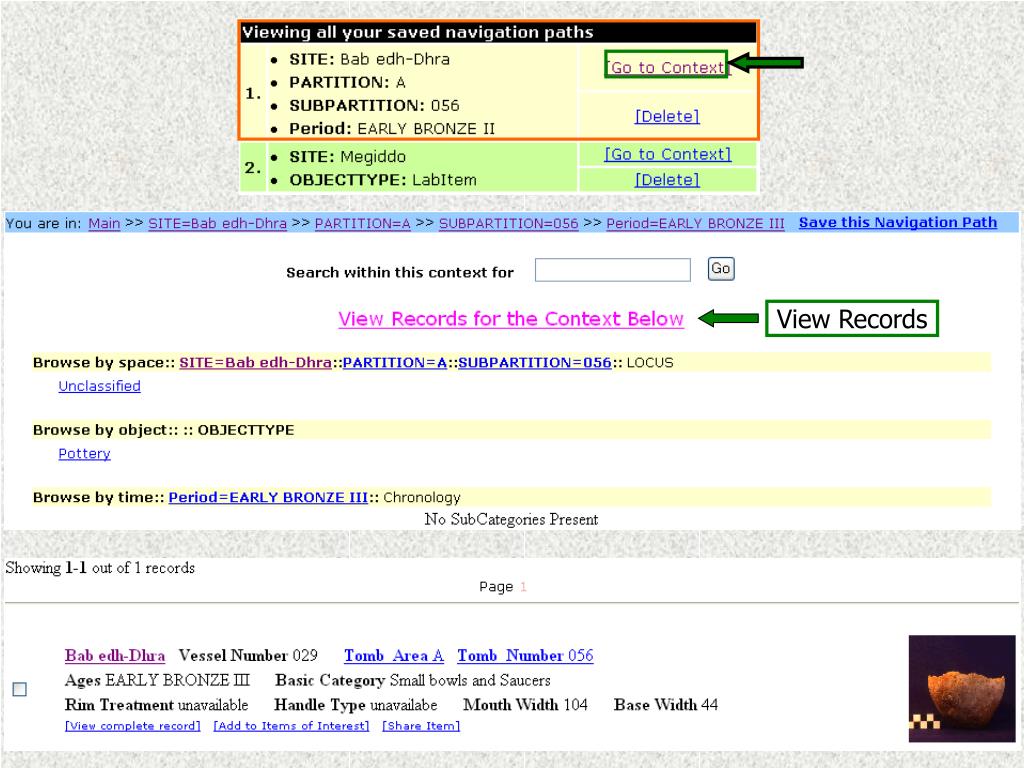Browse by object type Pottery
The image size is (1024, 768).
[84, 453]
